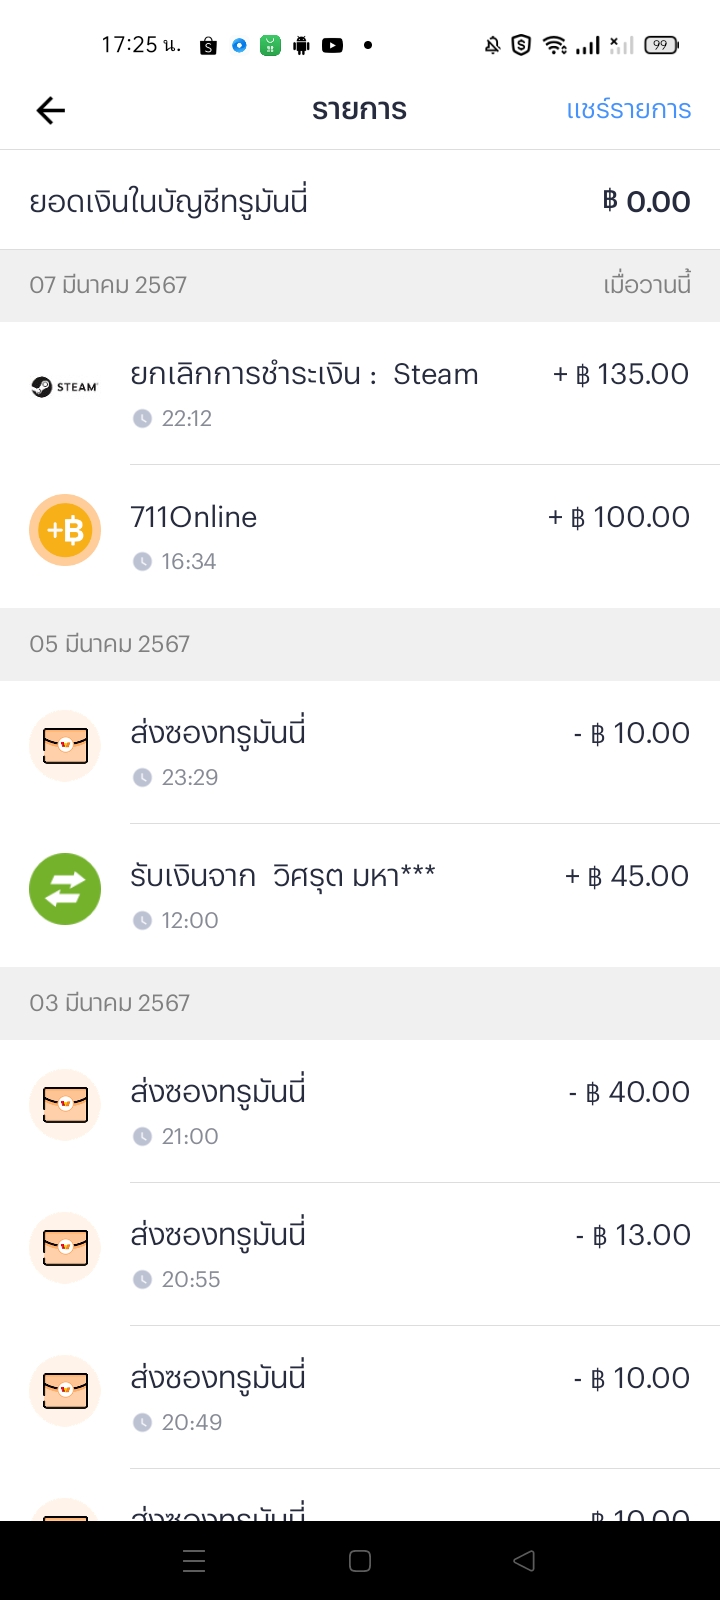Tap the back arrow icon

50,110
